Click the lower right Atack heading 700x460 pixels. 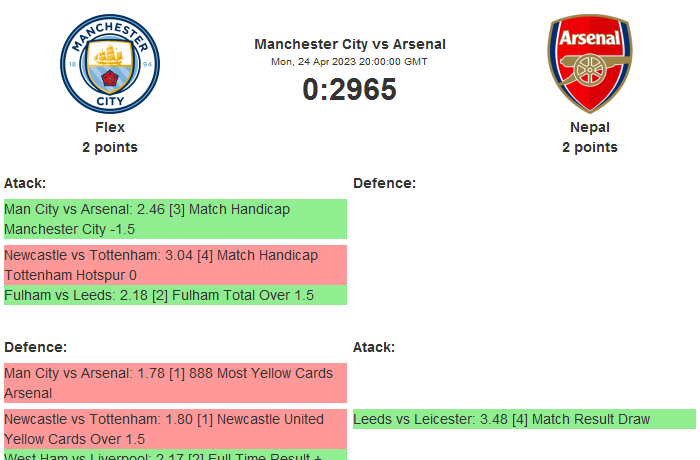[x=374, y=347]
